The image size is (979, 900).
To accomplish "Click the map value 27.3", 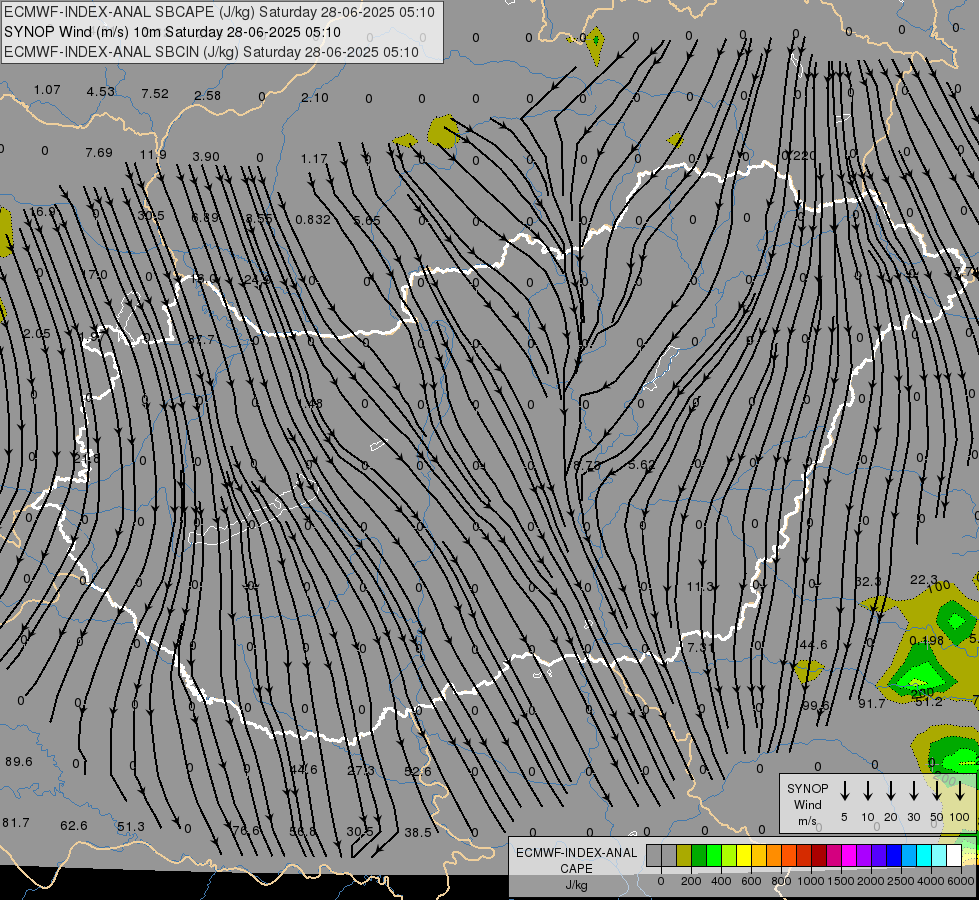I will 361,770.
